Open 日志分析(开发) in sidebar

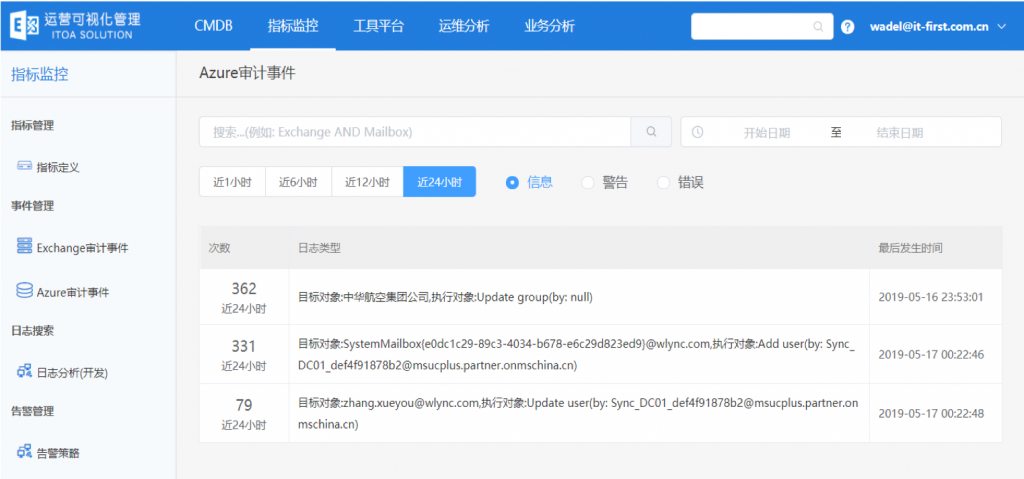click(72, 373)
